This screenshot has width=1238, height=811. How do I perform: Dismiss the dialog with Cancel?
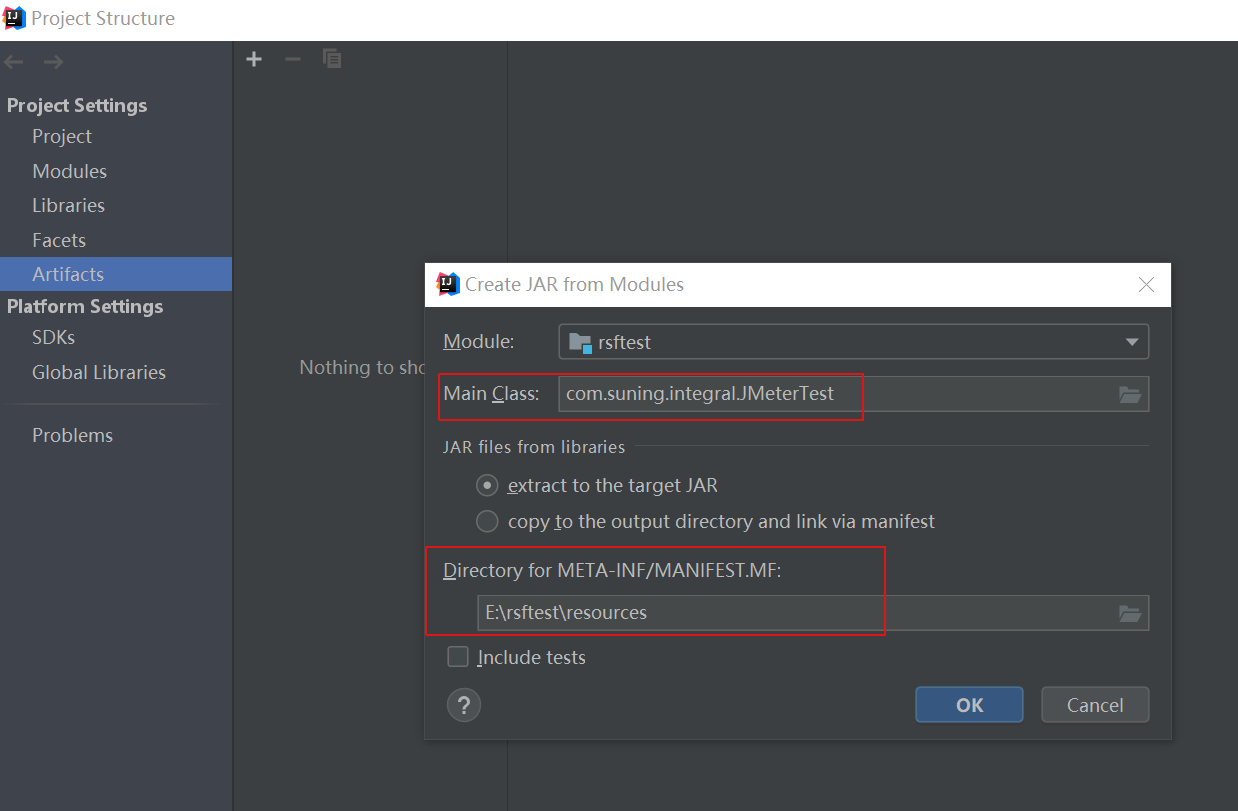click(x=1094, y=704)
